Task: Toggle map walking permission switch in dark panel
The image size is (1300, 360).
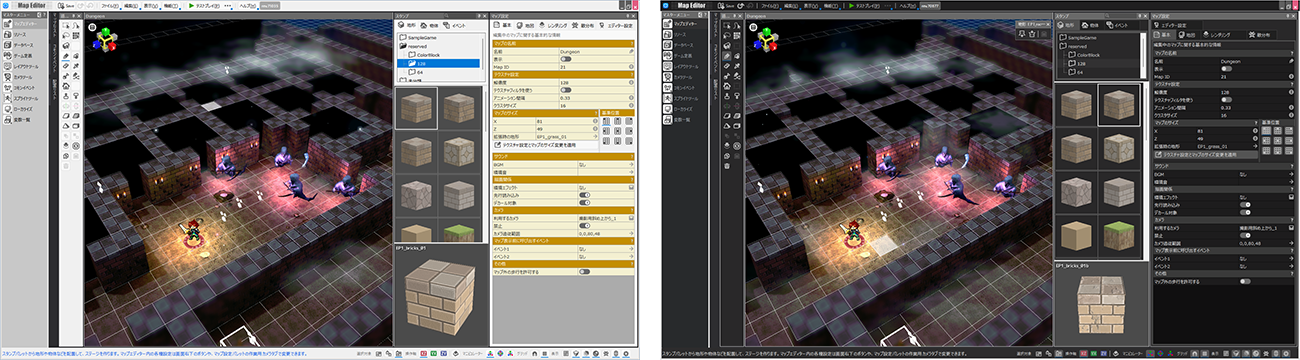Action: [x=1244, y=281]
